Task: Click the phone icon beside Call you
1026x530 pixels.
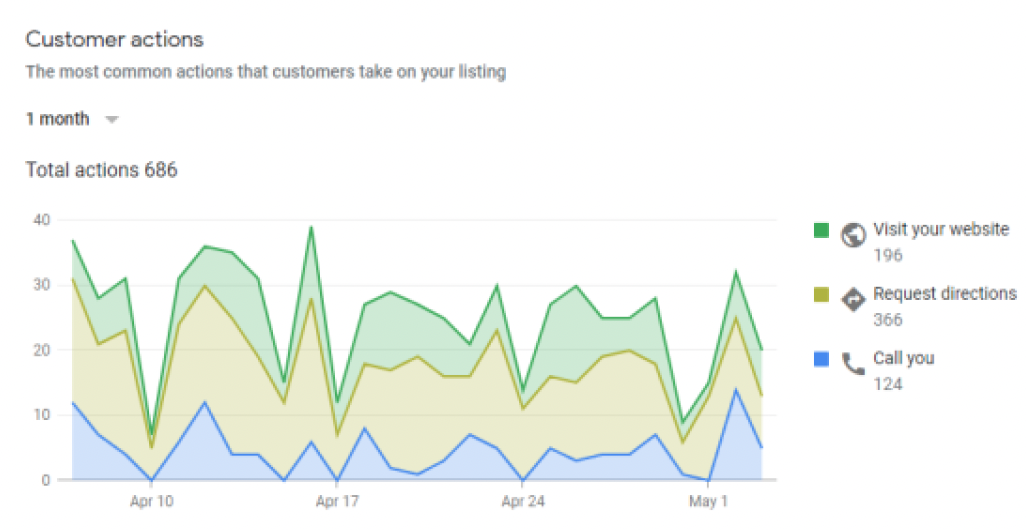Action: (853, 363)
